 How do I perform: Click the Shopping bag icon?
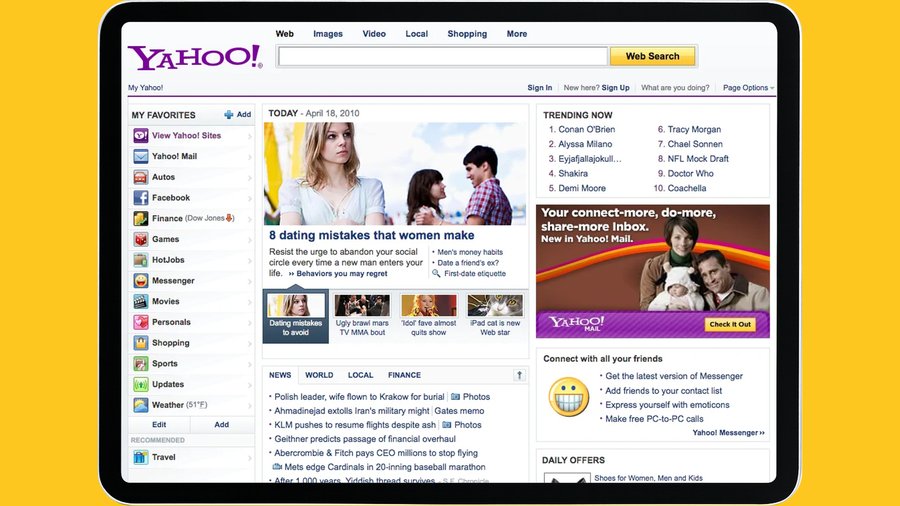coord(141,342)
